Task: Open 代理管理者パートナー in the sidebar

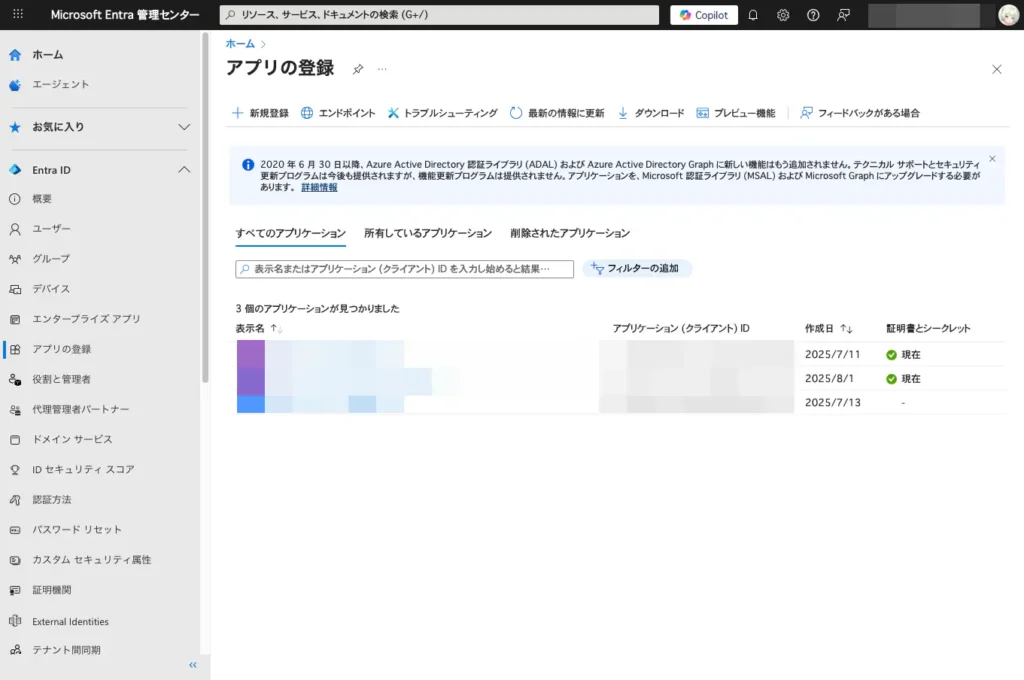Action: [x=81, y=409]
